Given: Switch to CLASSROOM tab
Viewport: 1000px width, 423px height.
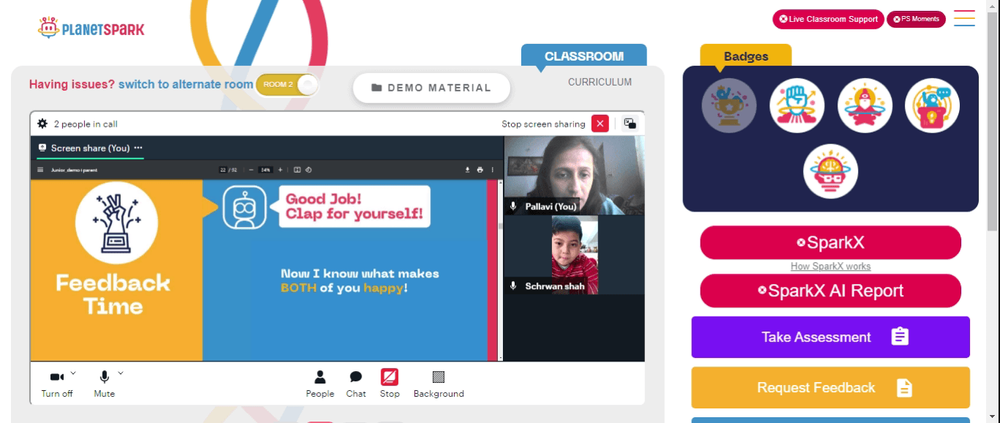Looking at the screenshot, I should coord(584,56).
